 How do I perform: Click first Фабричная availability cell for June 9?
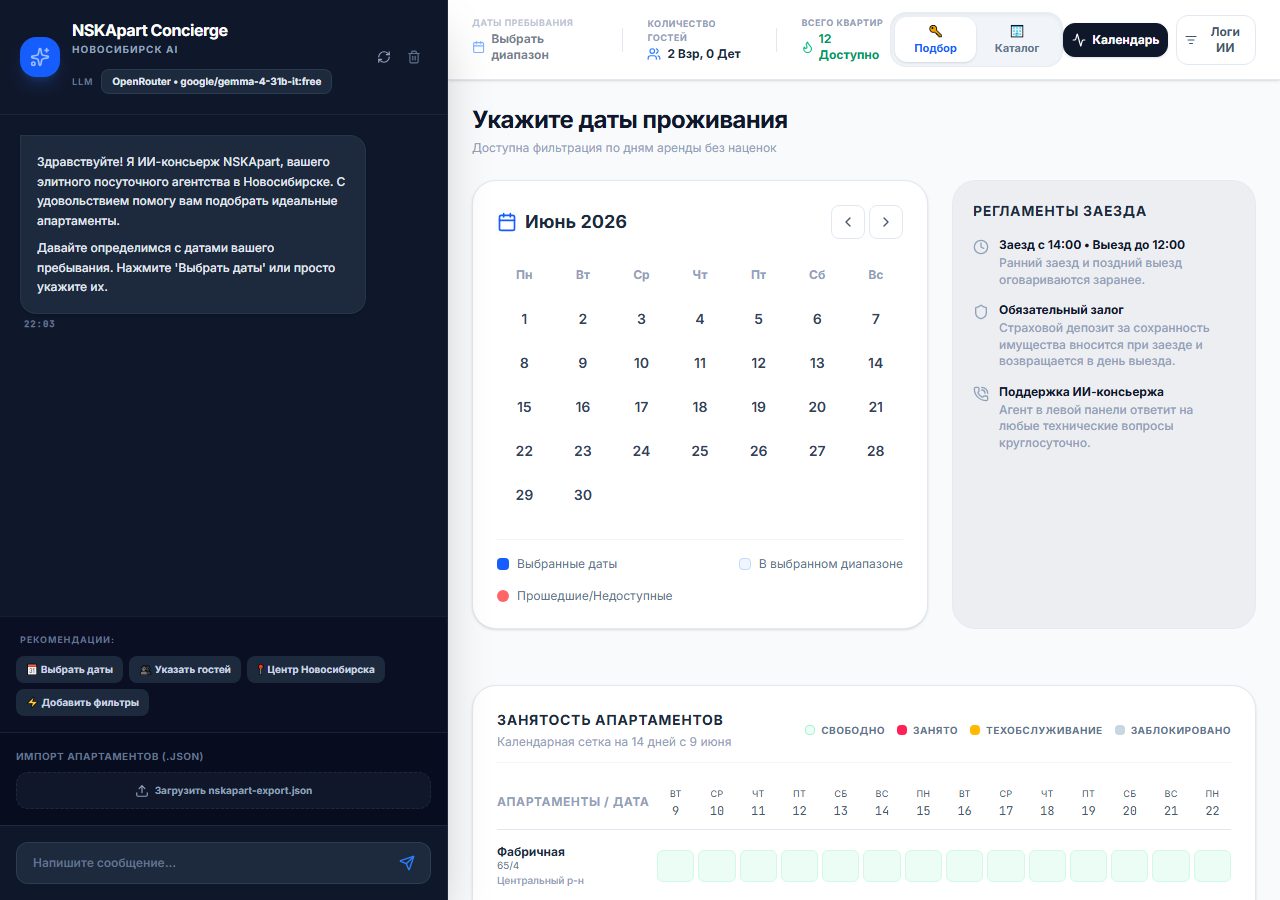(675, 866)
